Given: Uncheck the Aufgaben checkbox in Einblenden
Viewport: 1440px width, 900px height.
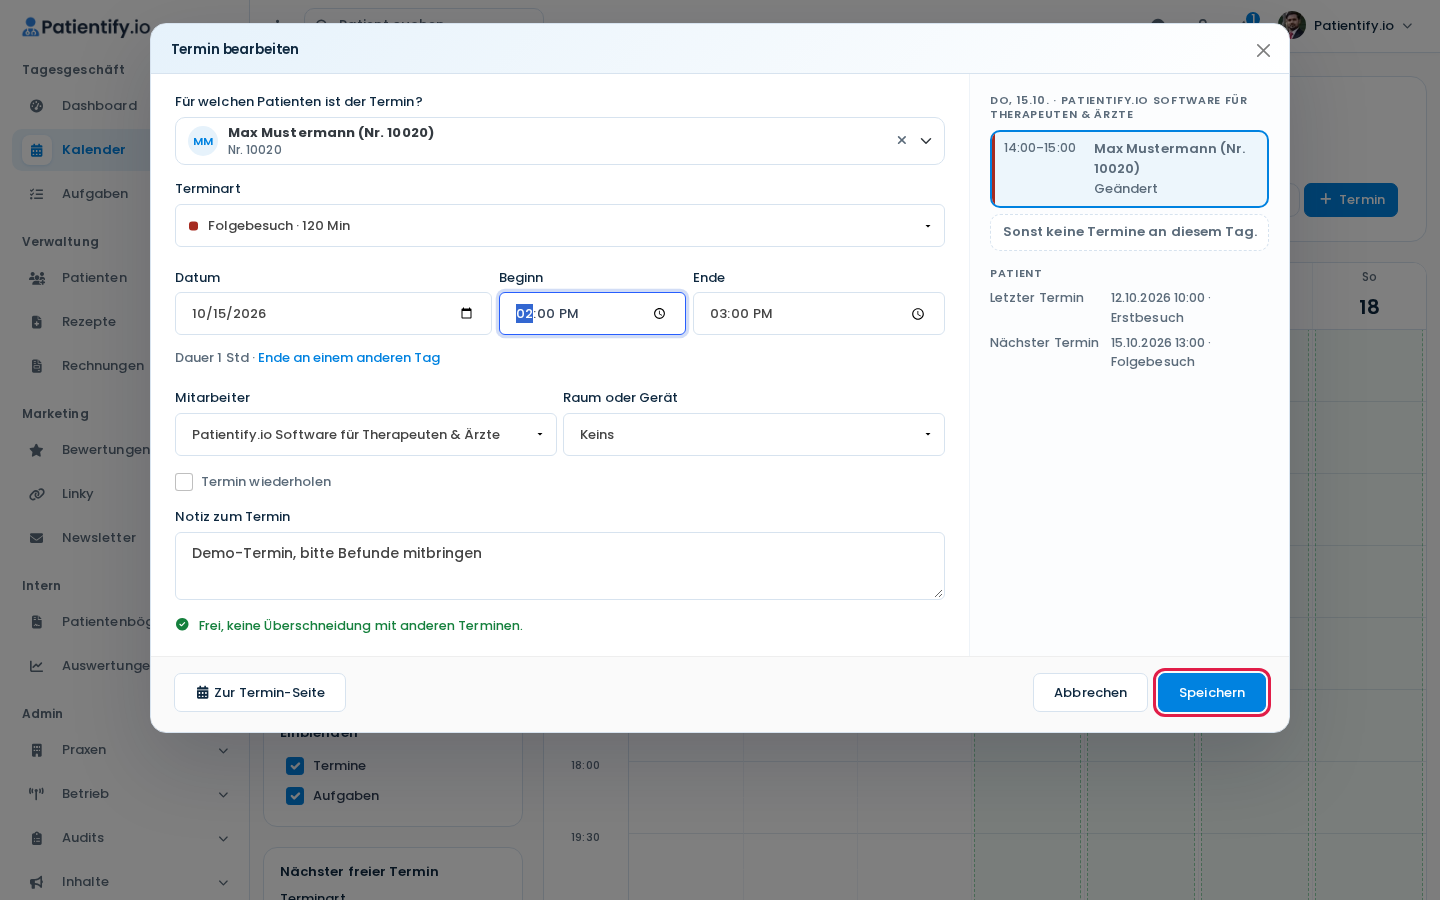Looking at the screenshot, I should coord(295,796).
